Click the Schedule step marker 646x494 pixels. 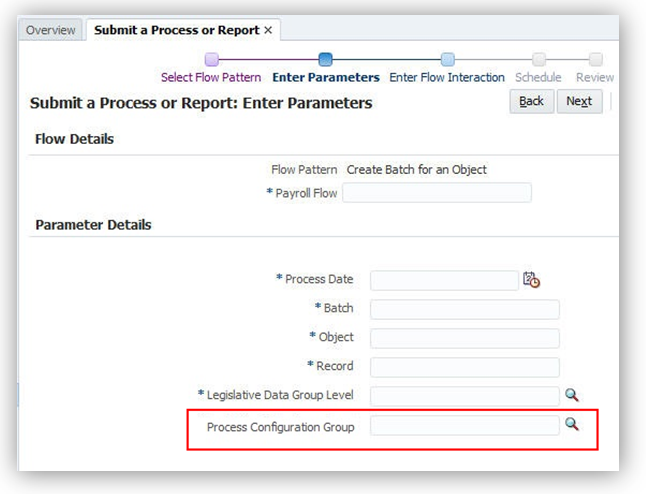(539, 59)
